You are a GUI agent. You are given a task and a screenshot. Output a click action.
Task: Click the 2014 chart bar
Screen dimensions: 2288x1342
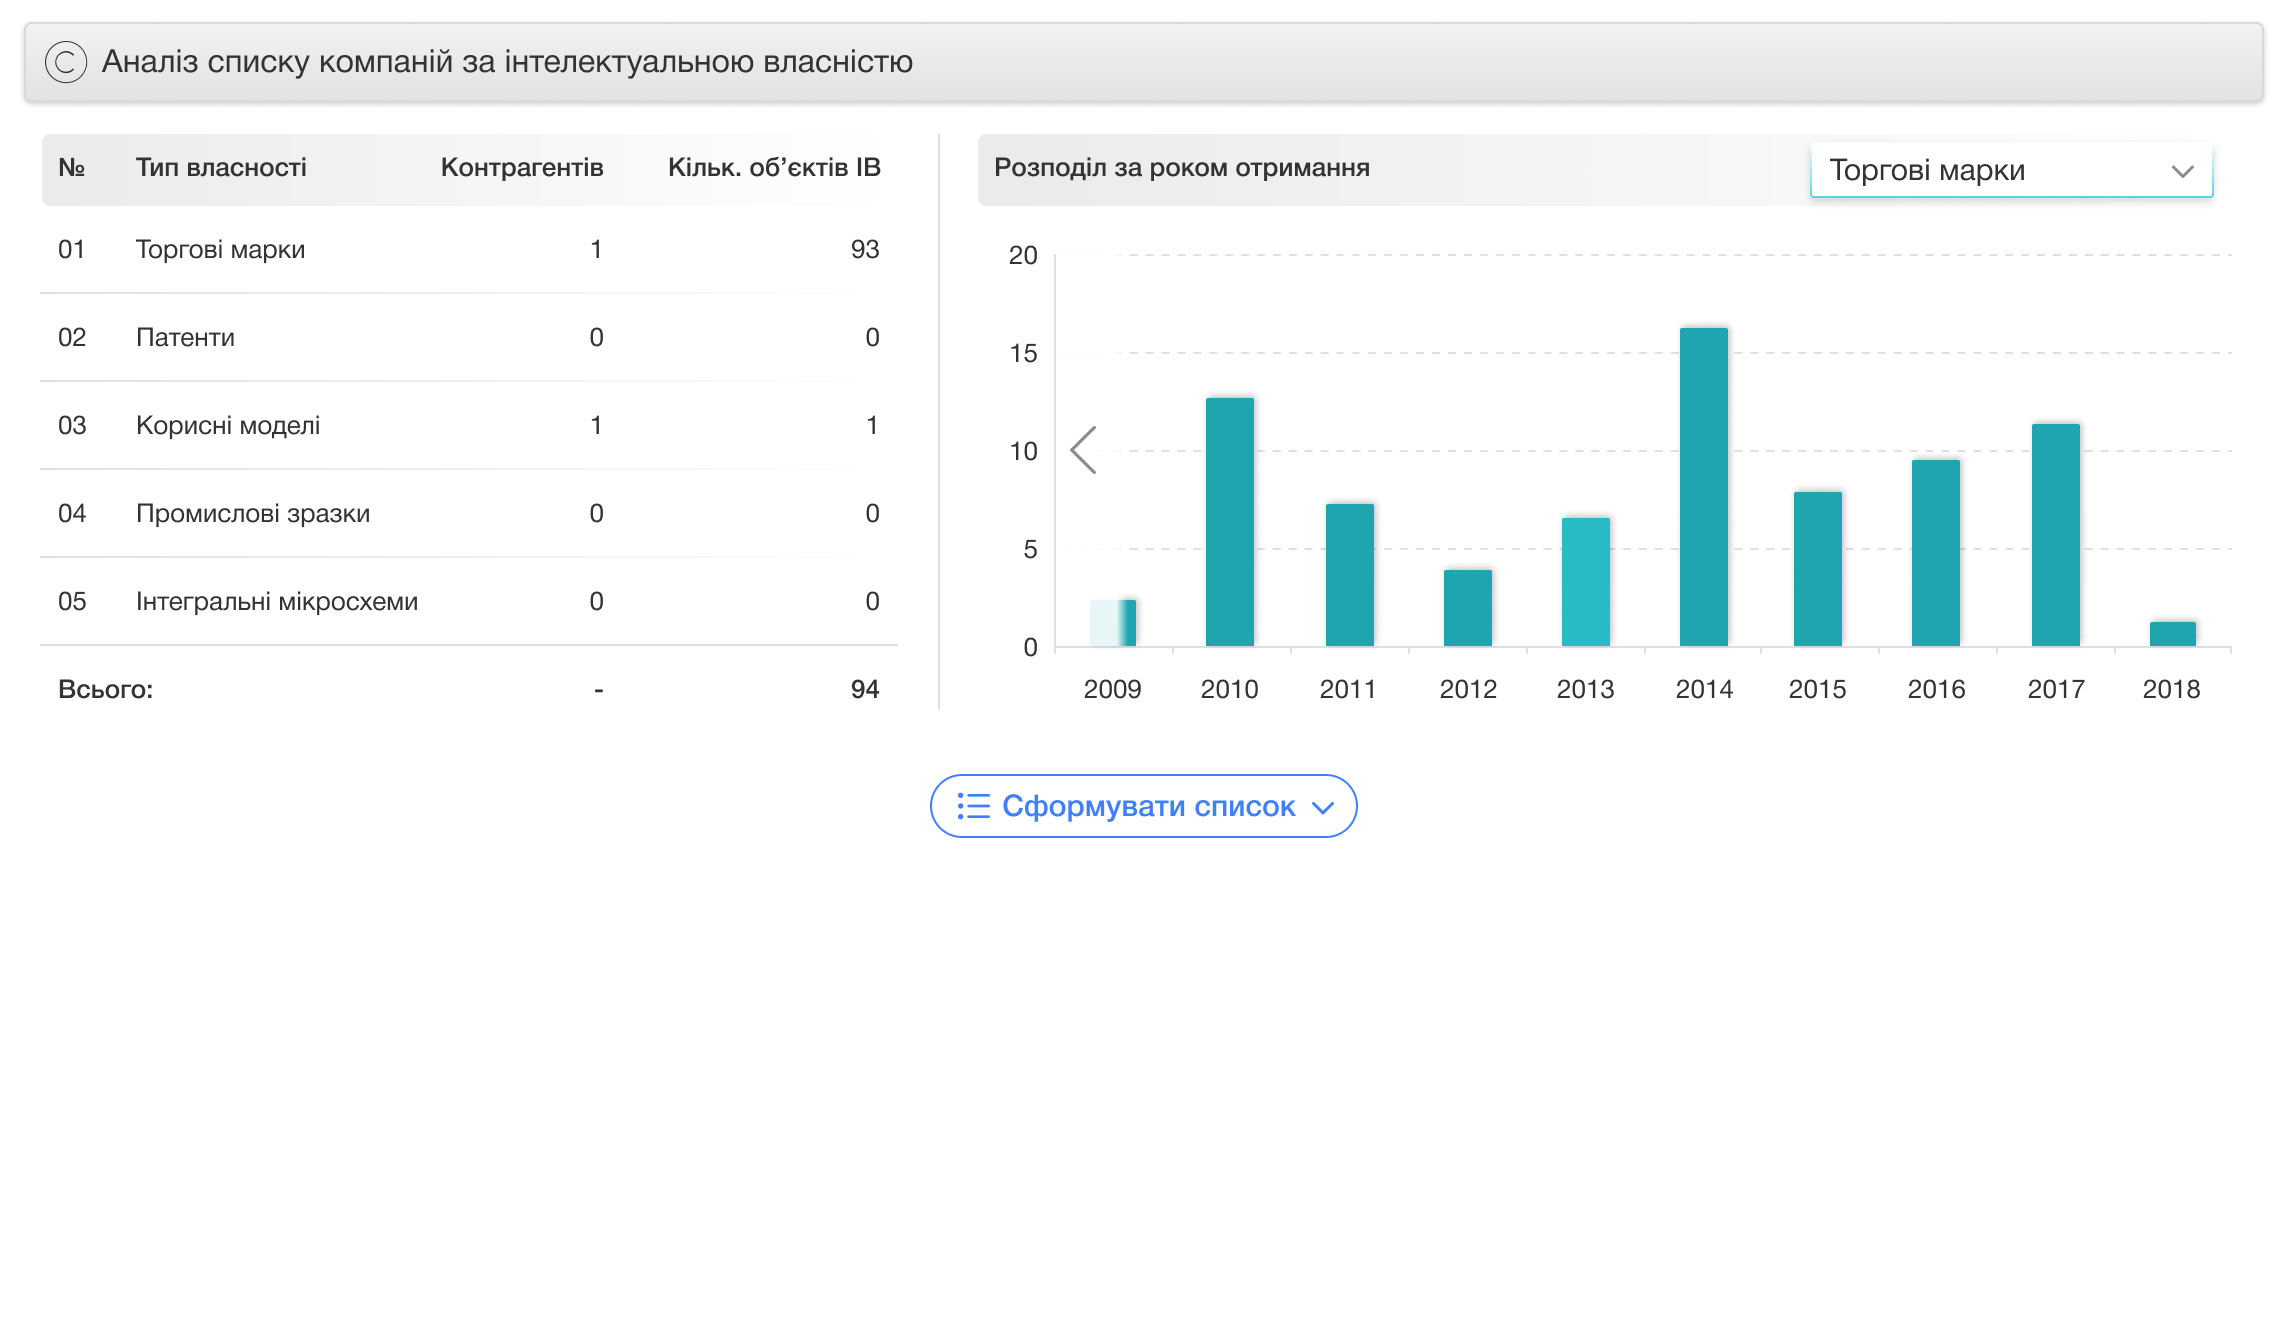[1703, 487]
